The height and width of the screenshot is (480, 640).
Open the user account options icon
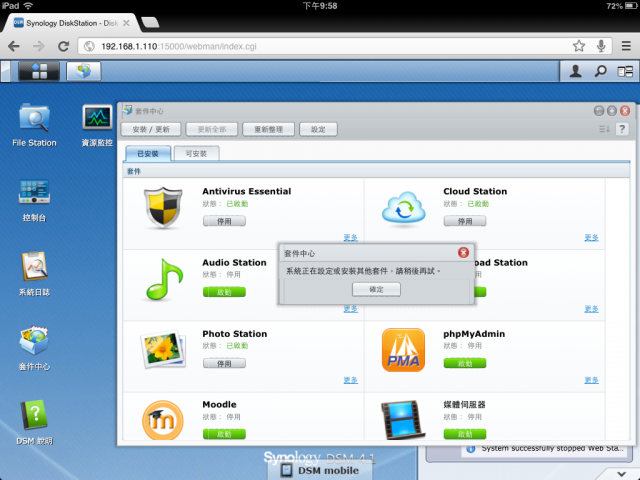pos(576,71)
